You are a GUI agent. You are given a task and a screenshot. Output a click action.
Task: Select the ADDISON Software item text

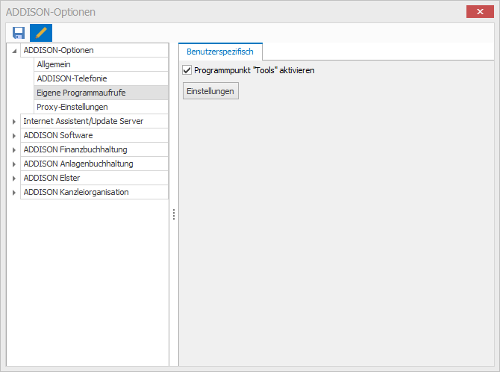click(58, 135)
